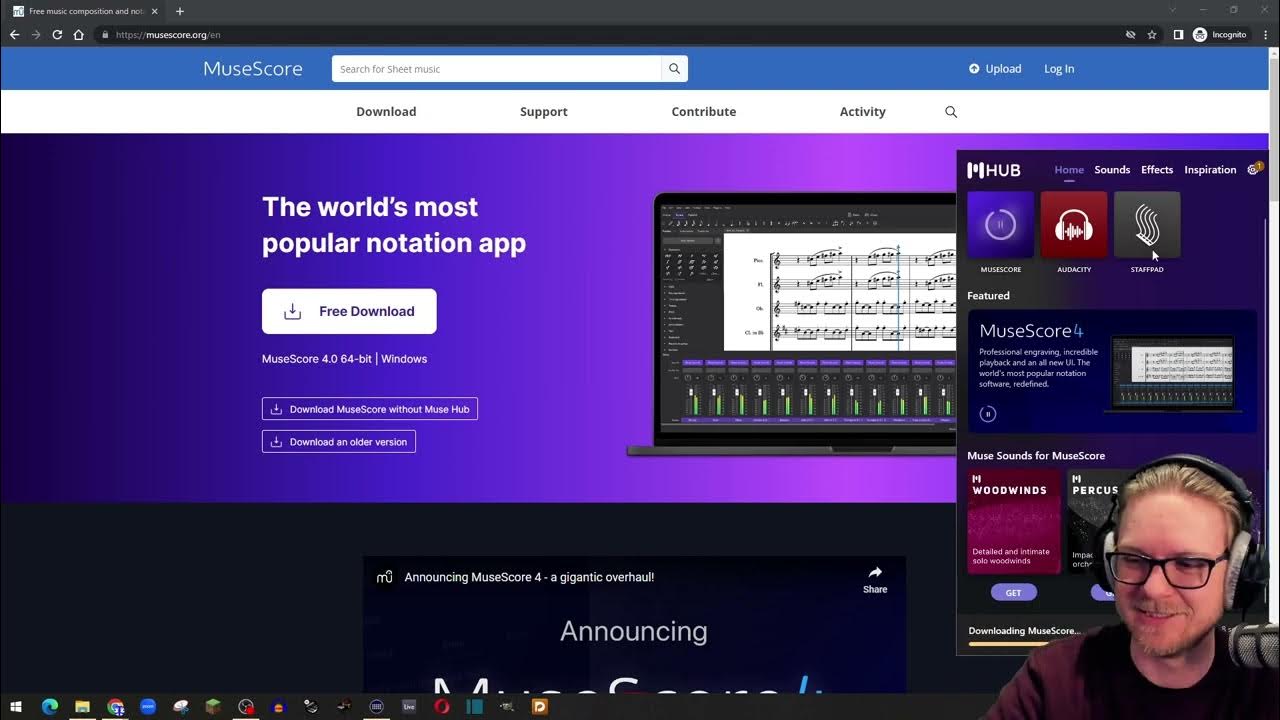This screenshot has width=1280, height=720.
Task: Go back using browser back arrow
Action: (14, 35)
